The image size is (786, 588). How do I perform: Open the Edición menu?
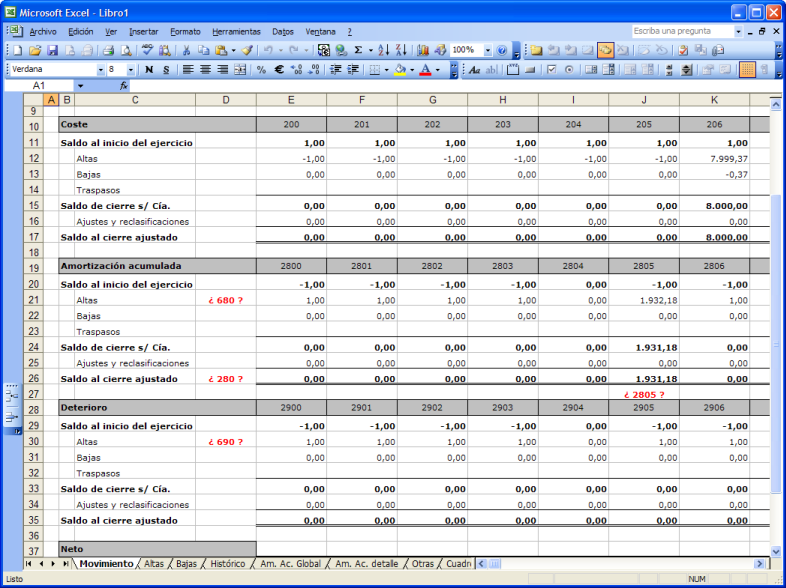pos(81,32)
